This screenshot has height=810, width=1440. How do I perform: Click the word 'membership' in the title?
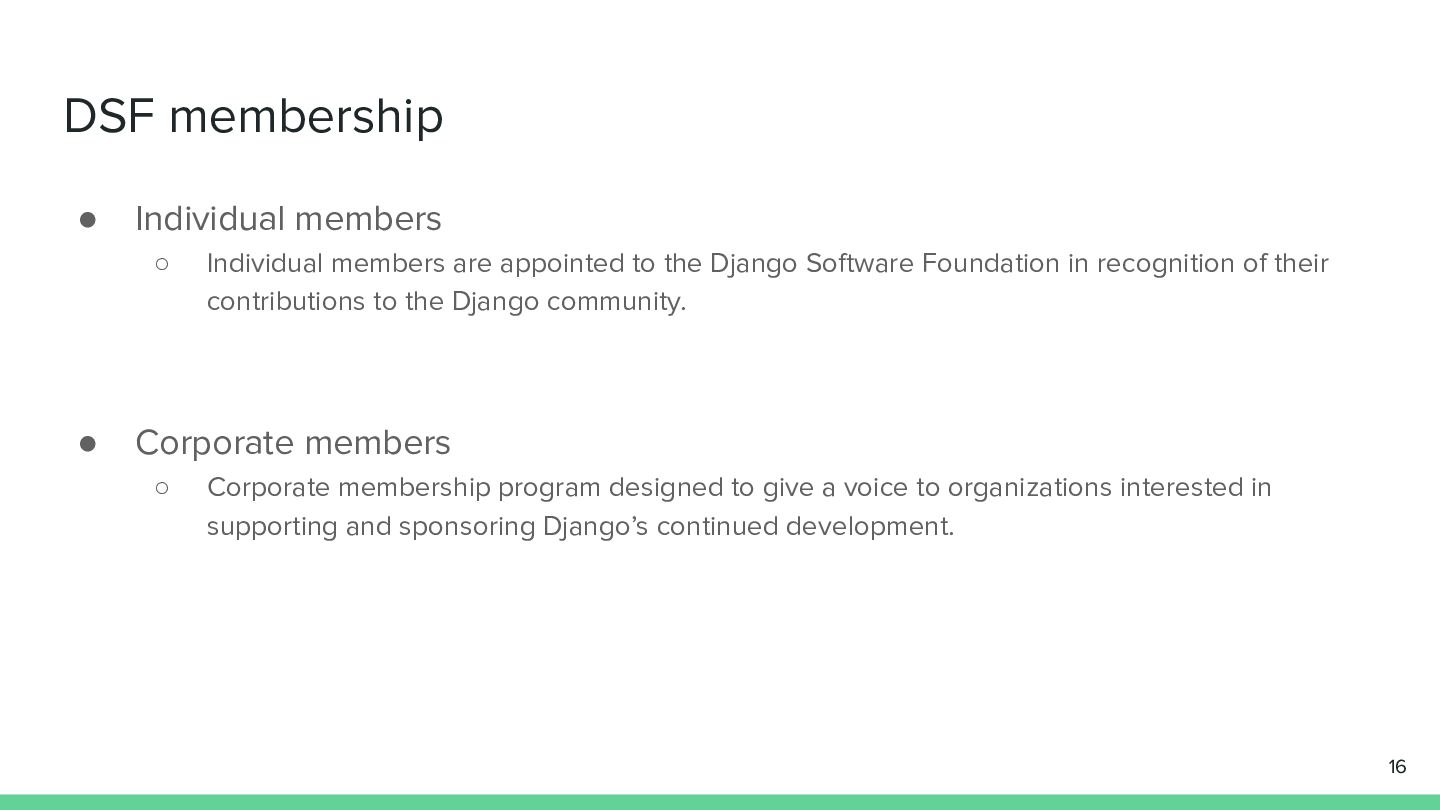[306, 116]
